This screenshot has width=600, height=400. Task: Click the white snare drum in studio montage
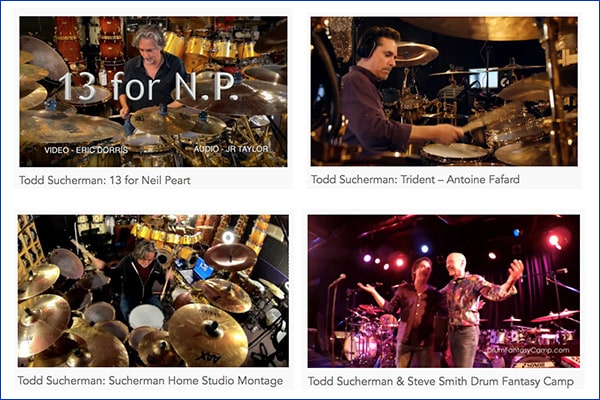tap(146, 317)
